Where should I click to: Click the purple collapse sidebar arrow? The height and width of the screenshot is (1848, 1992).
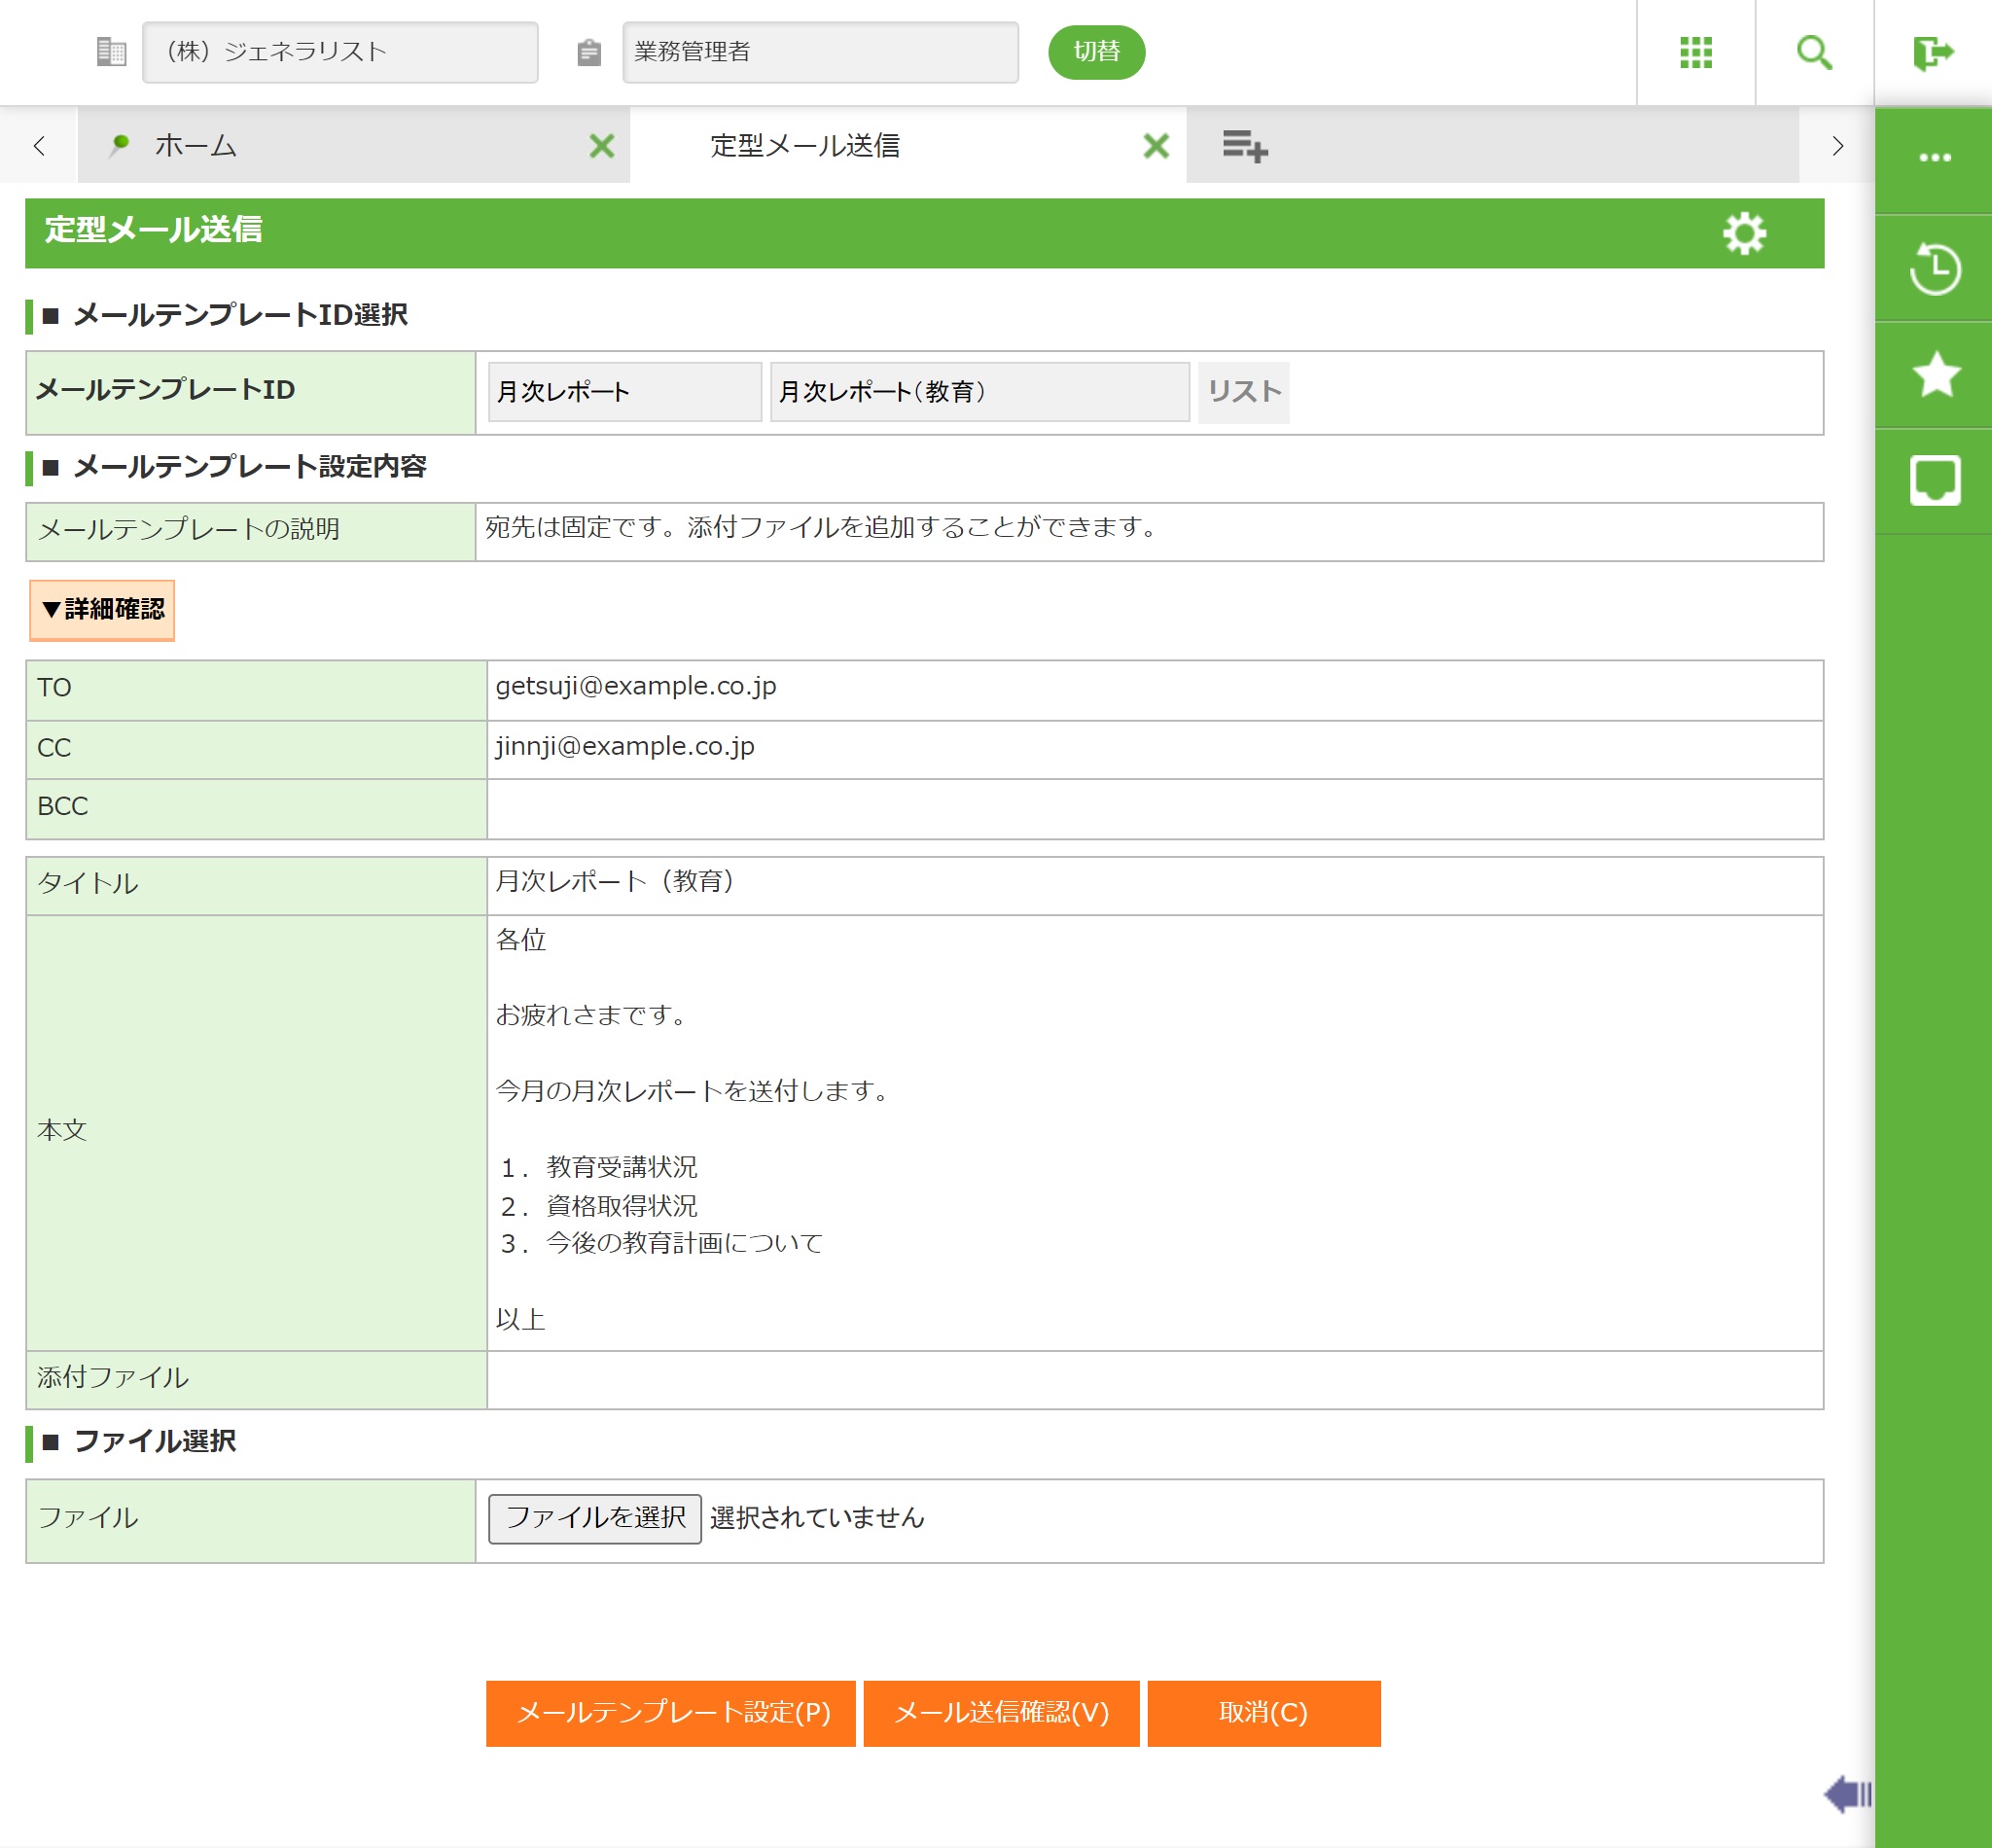pyautogui.click(x=1846, y=1794)
